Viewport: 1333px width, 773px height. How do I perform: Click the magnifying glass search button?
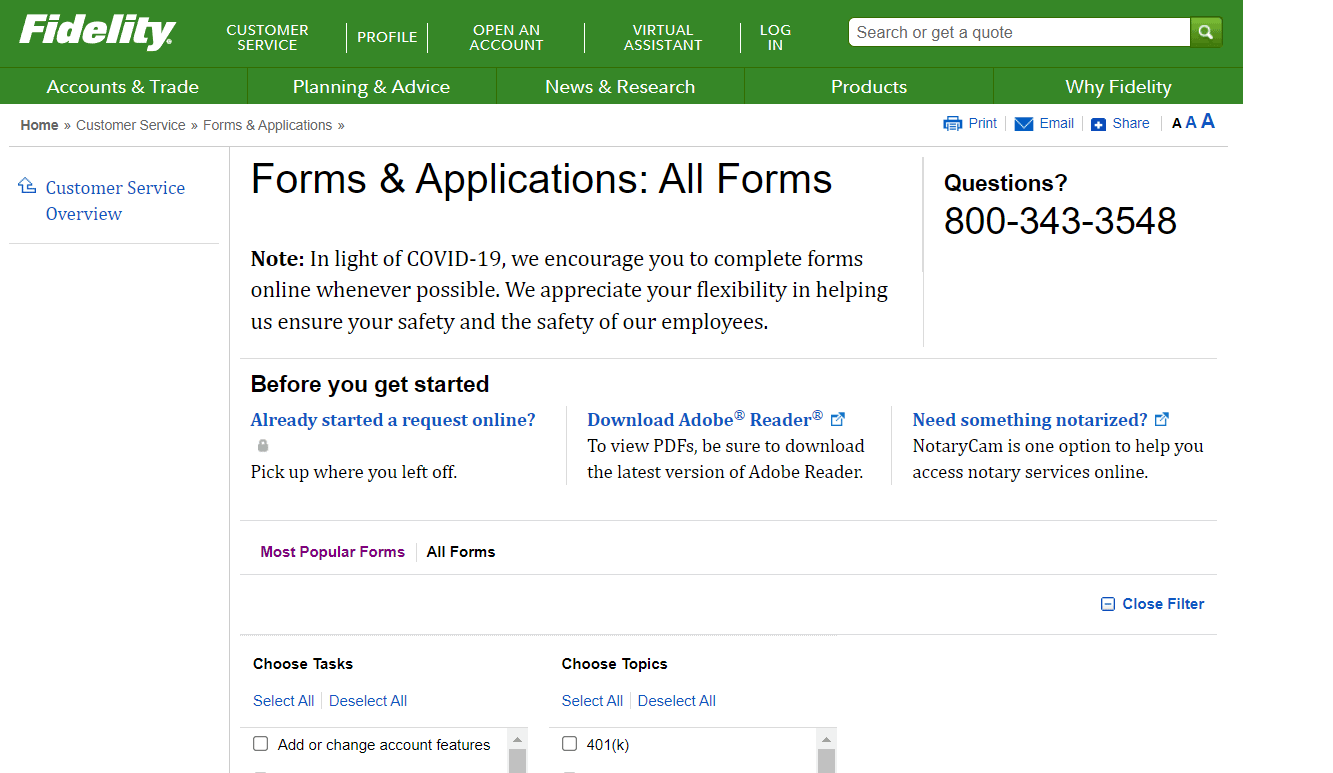tap(1206, 32)
